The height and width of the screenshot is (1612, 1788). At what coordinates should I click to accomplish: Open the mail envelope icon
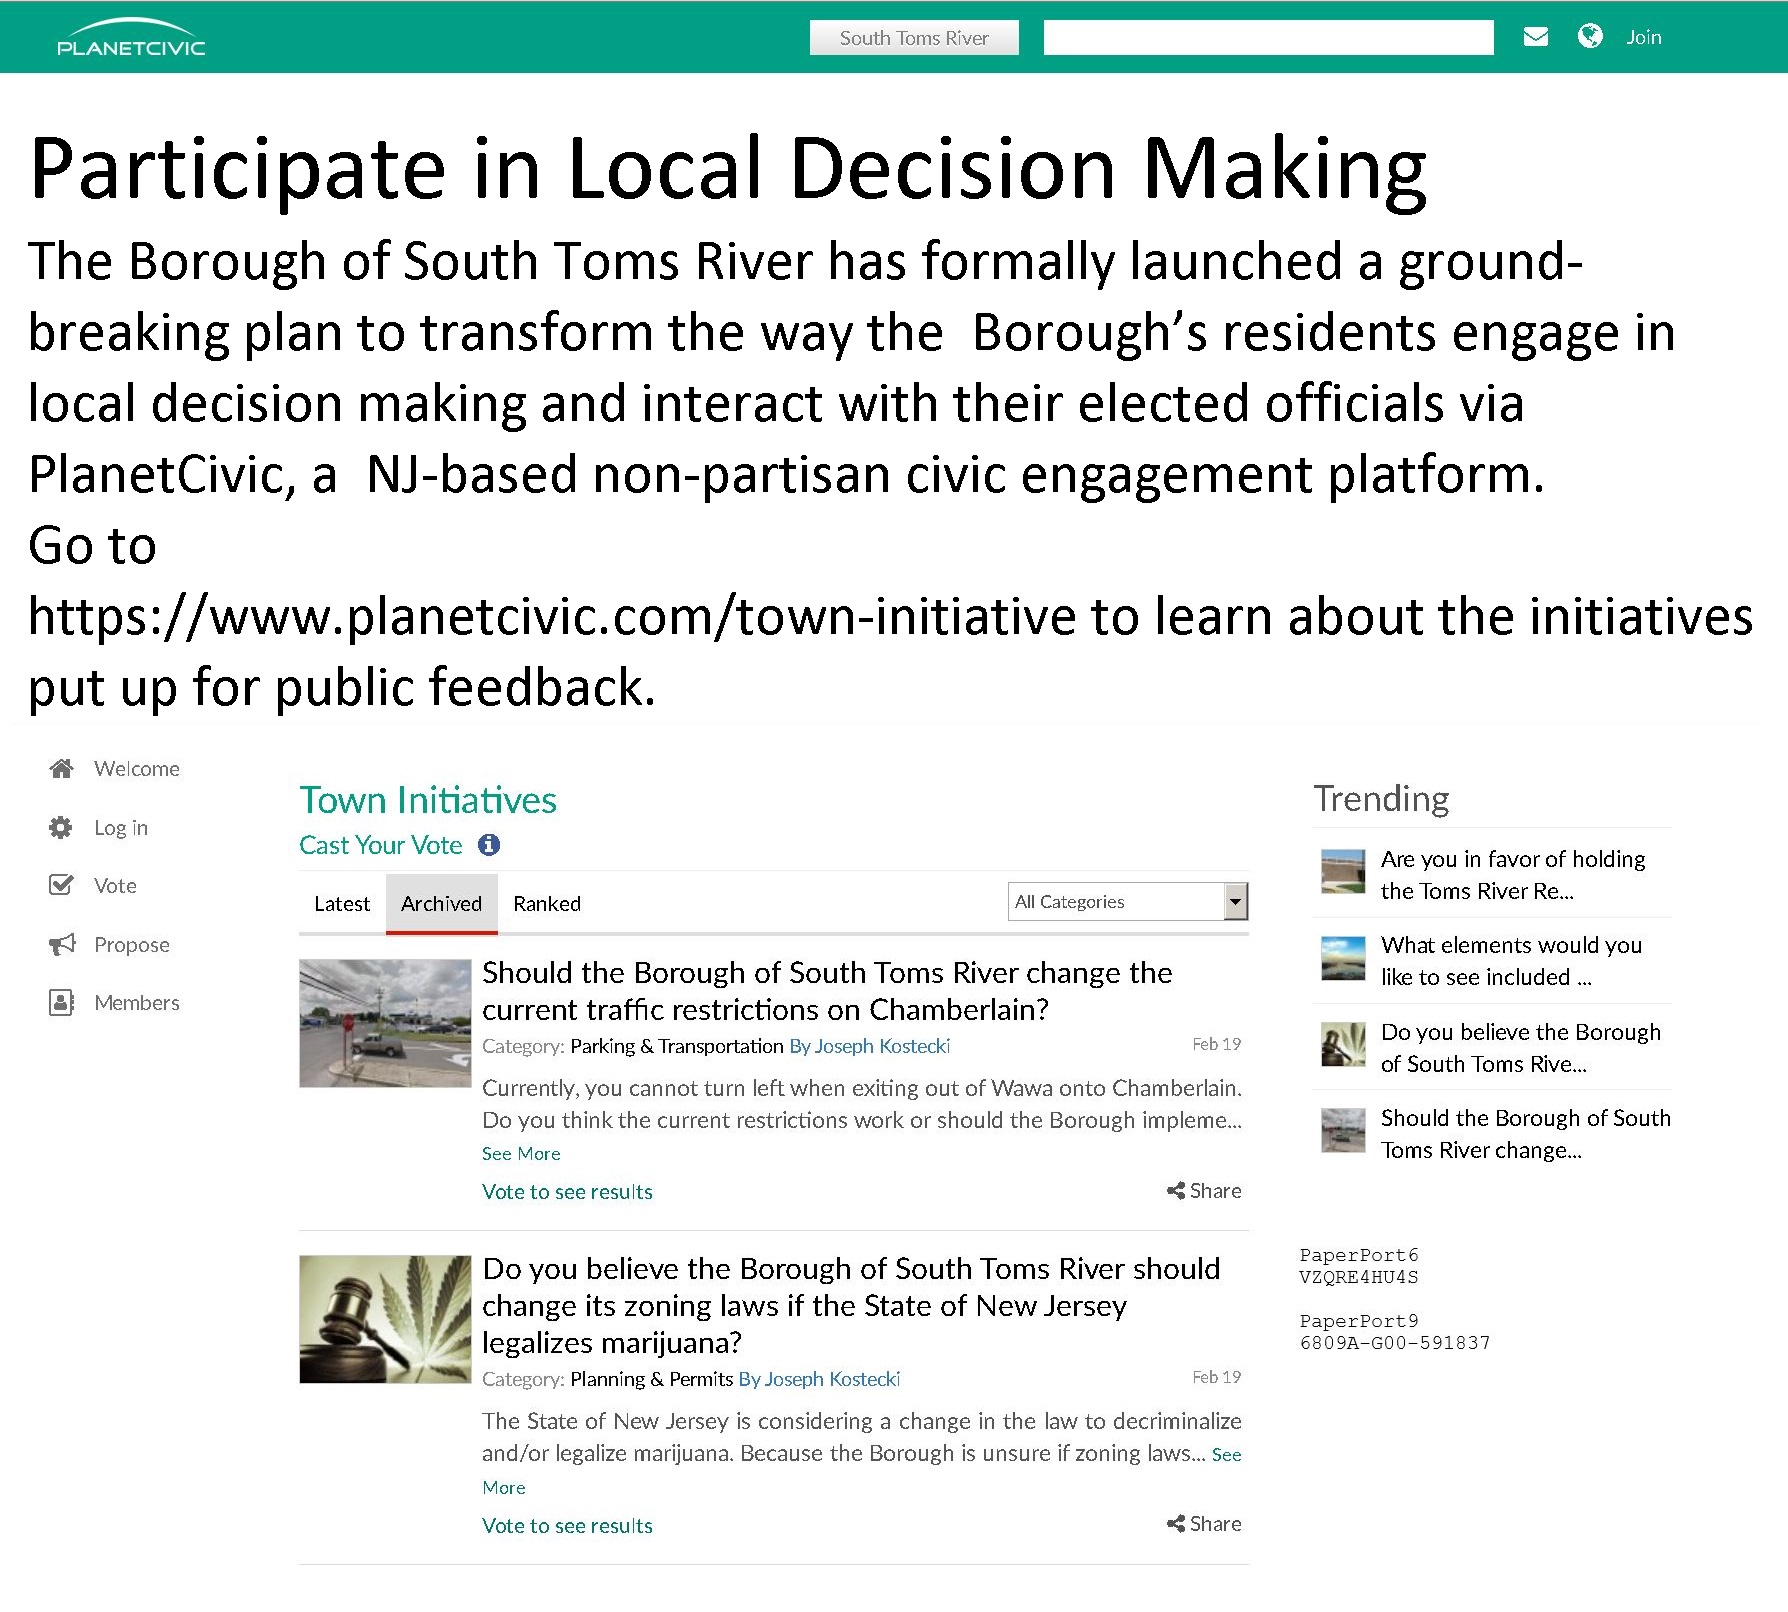(1535, 37)
